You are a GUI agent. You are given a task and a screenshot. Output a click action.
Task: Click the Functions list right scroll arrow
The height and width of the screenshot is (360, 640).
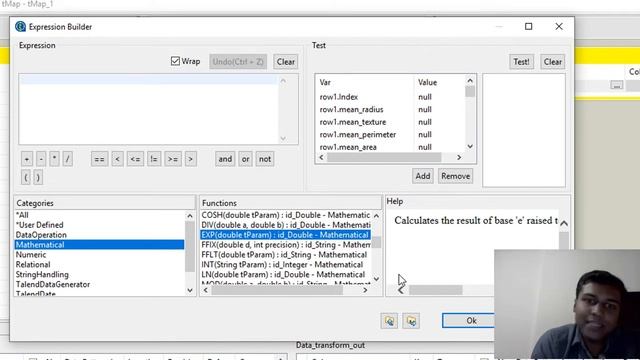coord(365,290)
